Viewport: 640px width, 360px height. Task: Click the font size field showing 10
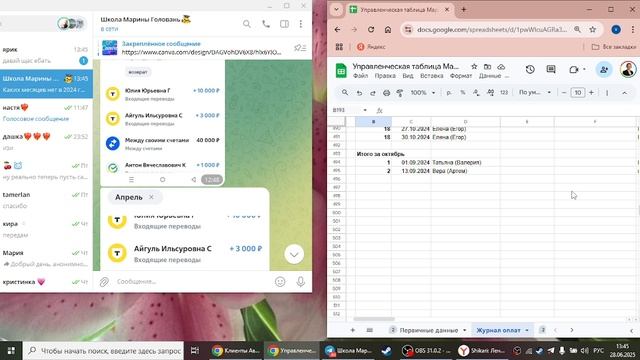point(578,93)
